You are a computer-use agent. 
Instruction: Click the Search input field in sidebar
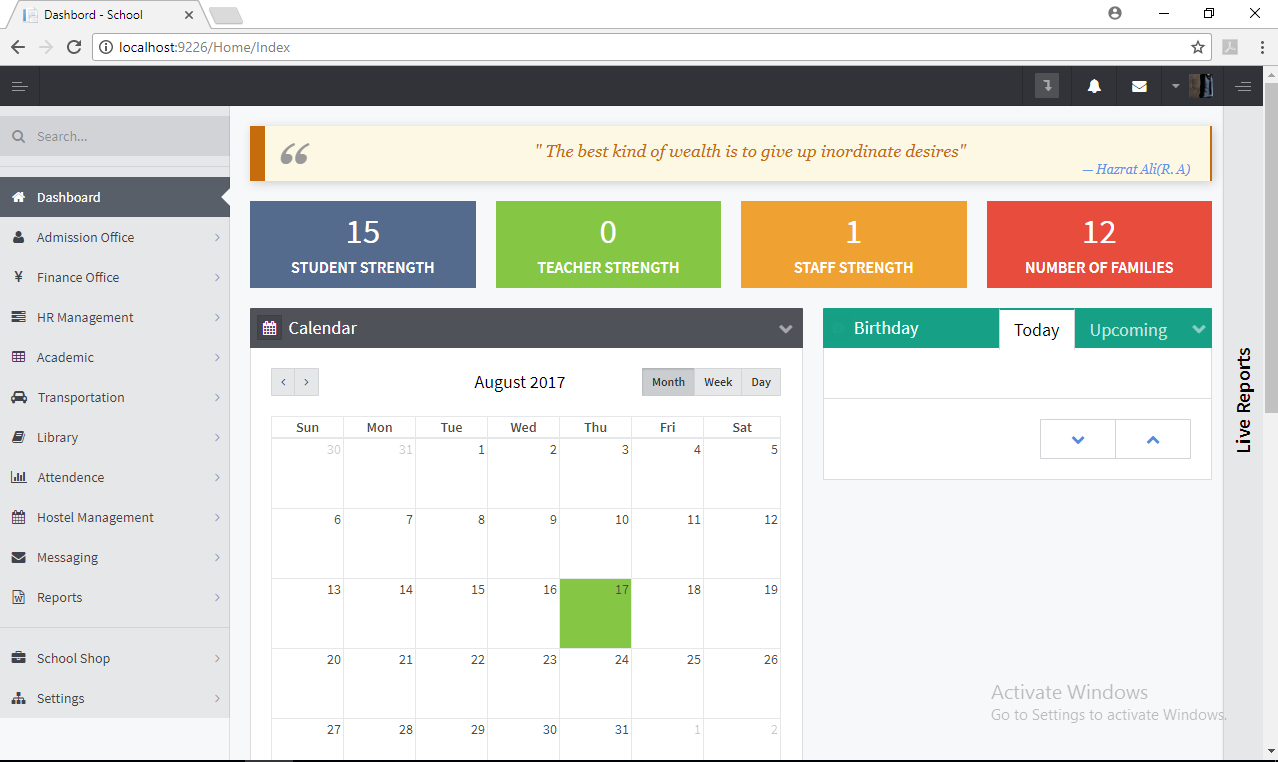pos(115,136)
